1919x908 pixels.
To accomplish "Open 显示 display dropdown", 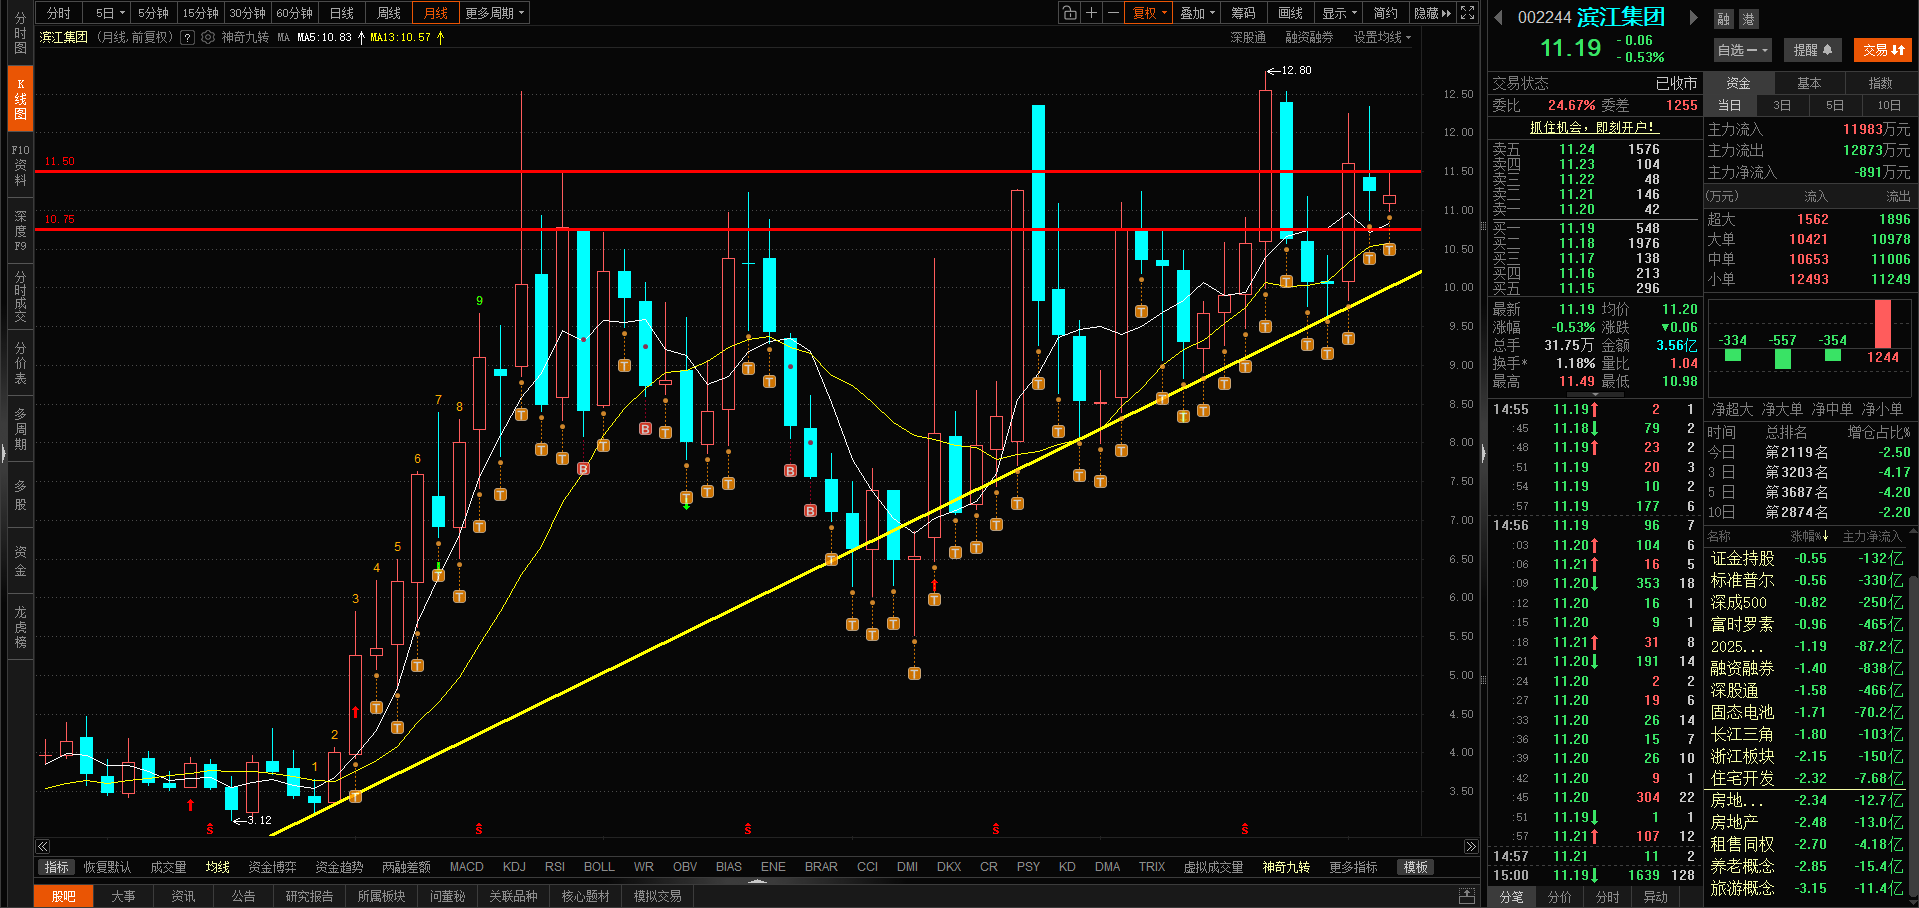I will (1339, 13).
